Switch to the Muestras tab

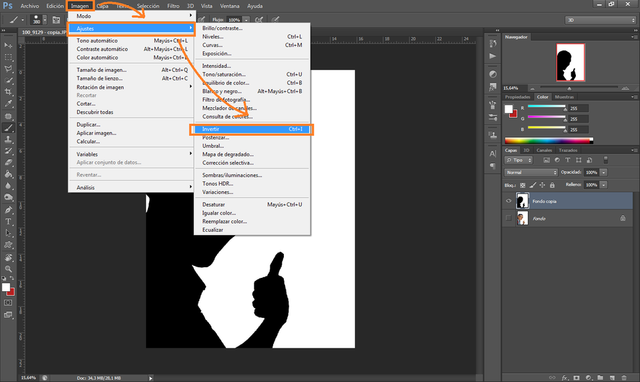pyautogui.click(x=564, y=97)
